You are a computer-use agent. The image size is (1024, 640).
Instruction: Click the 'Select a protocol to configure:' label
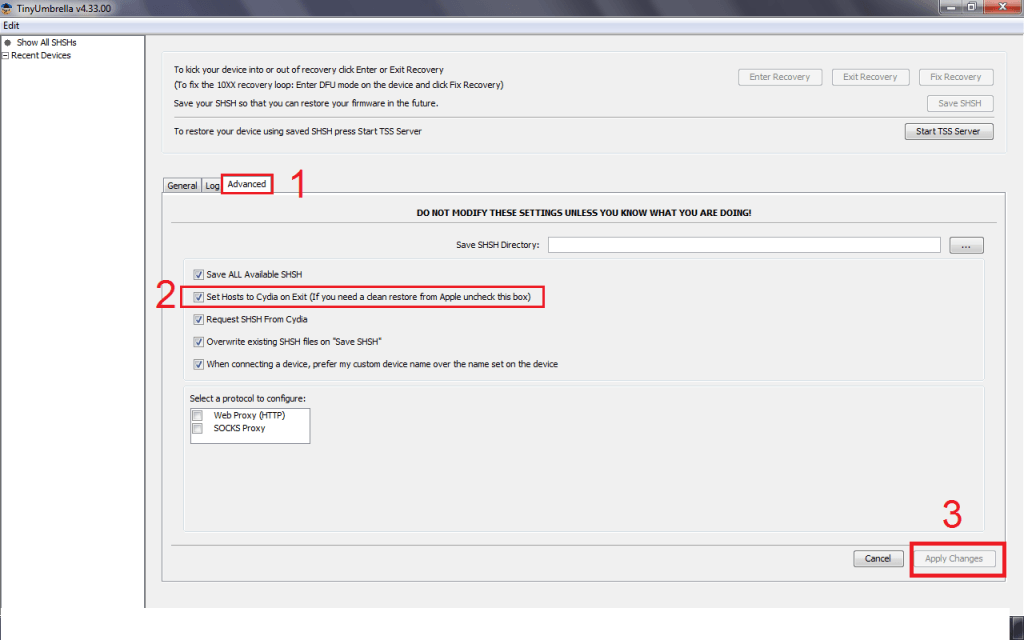248,398
